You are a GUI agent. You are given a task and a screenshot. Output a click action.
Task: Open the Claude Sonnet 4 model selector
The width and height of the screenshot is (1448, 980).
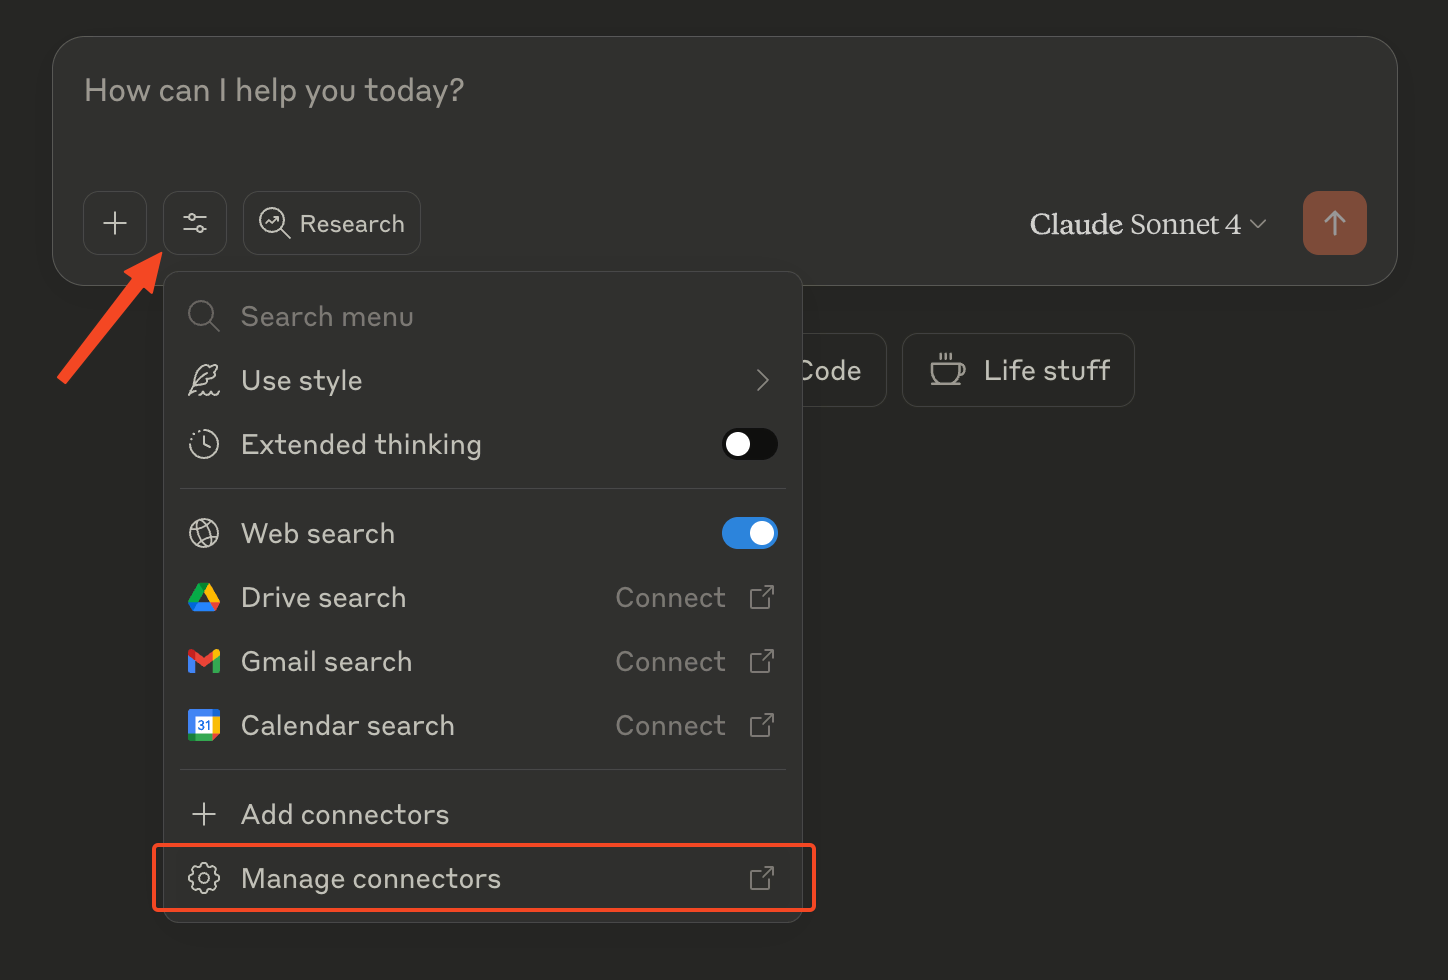tap(1148, 224)
